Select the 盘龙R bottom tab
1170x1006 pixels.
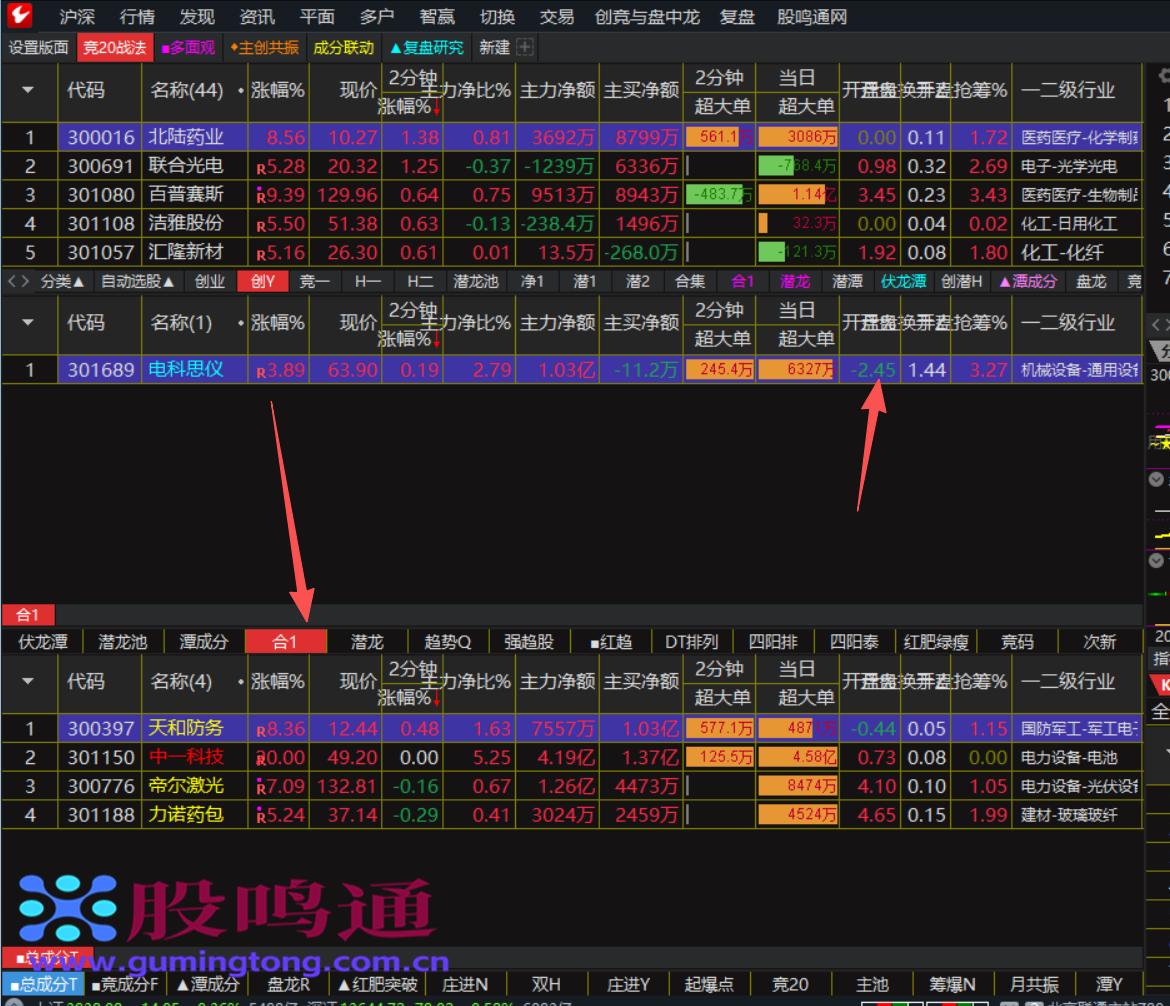click(x=289, y=984)
